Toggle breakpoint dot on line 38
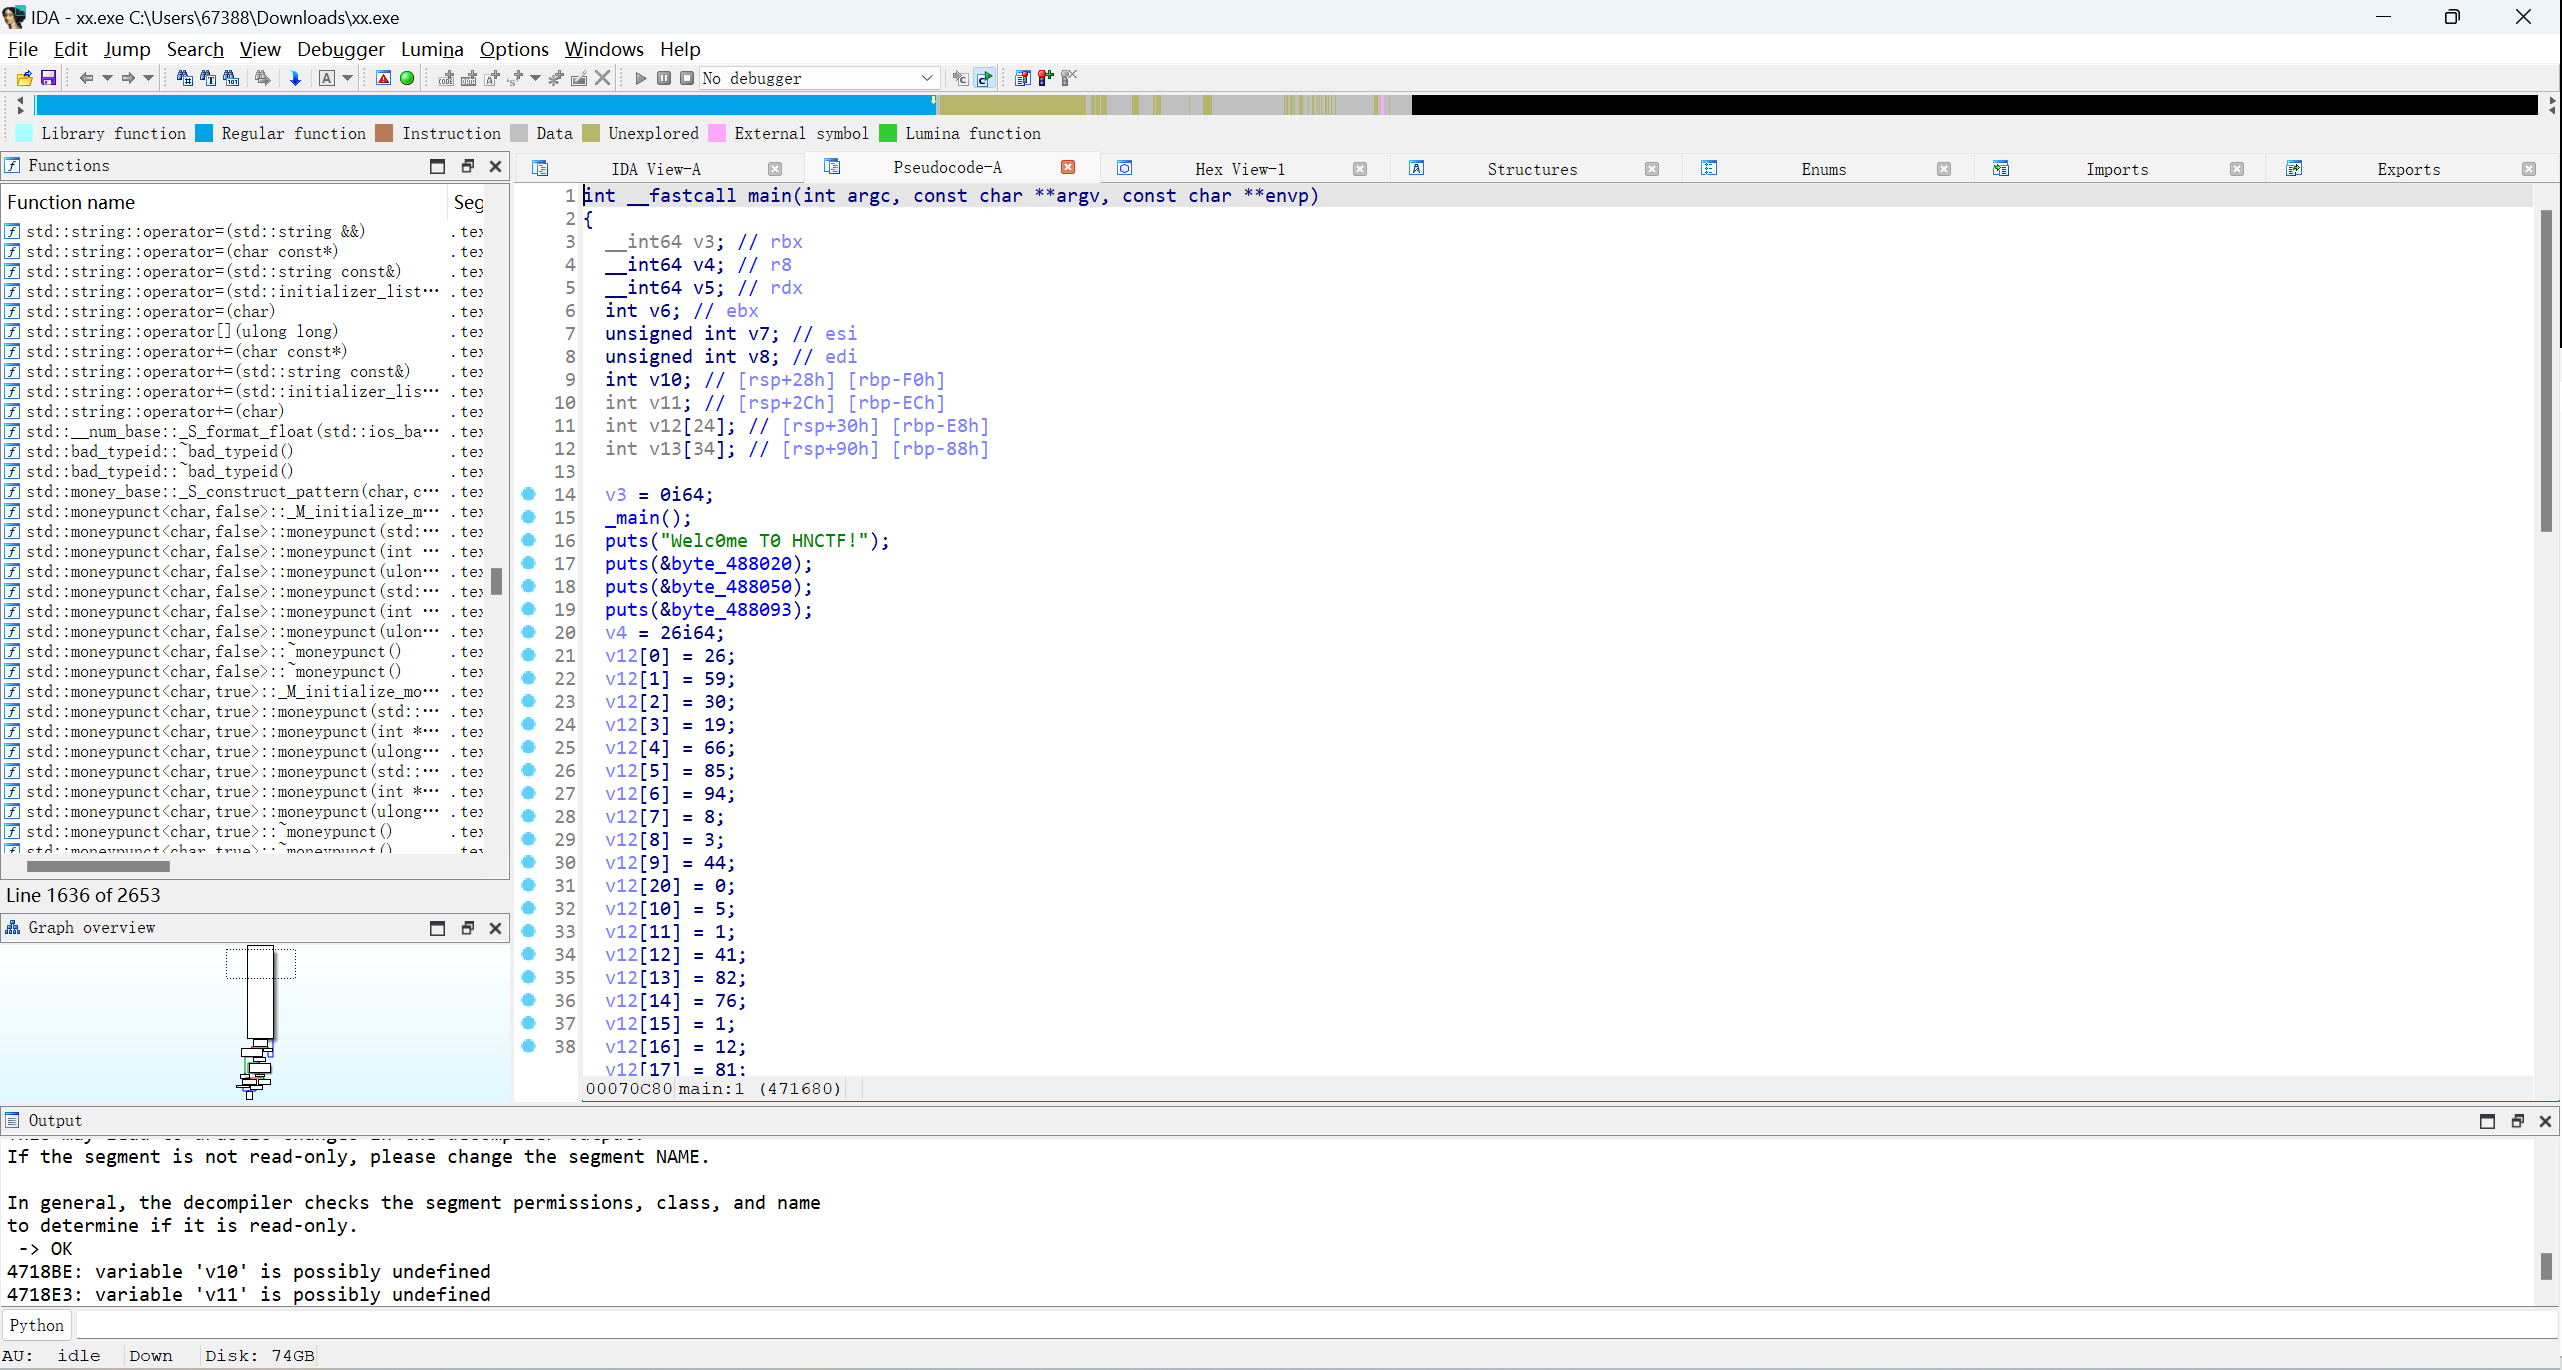The width and height of the screenshot is (2562, 1370). pos(529,1046)
